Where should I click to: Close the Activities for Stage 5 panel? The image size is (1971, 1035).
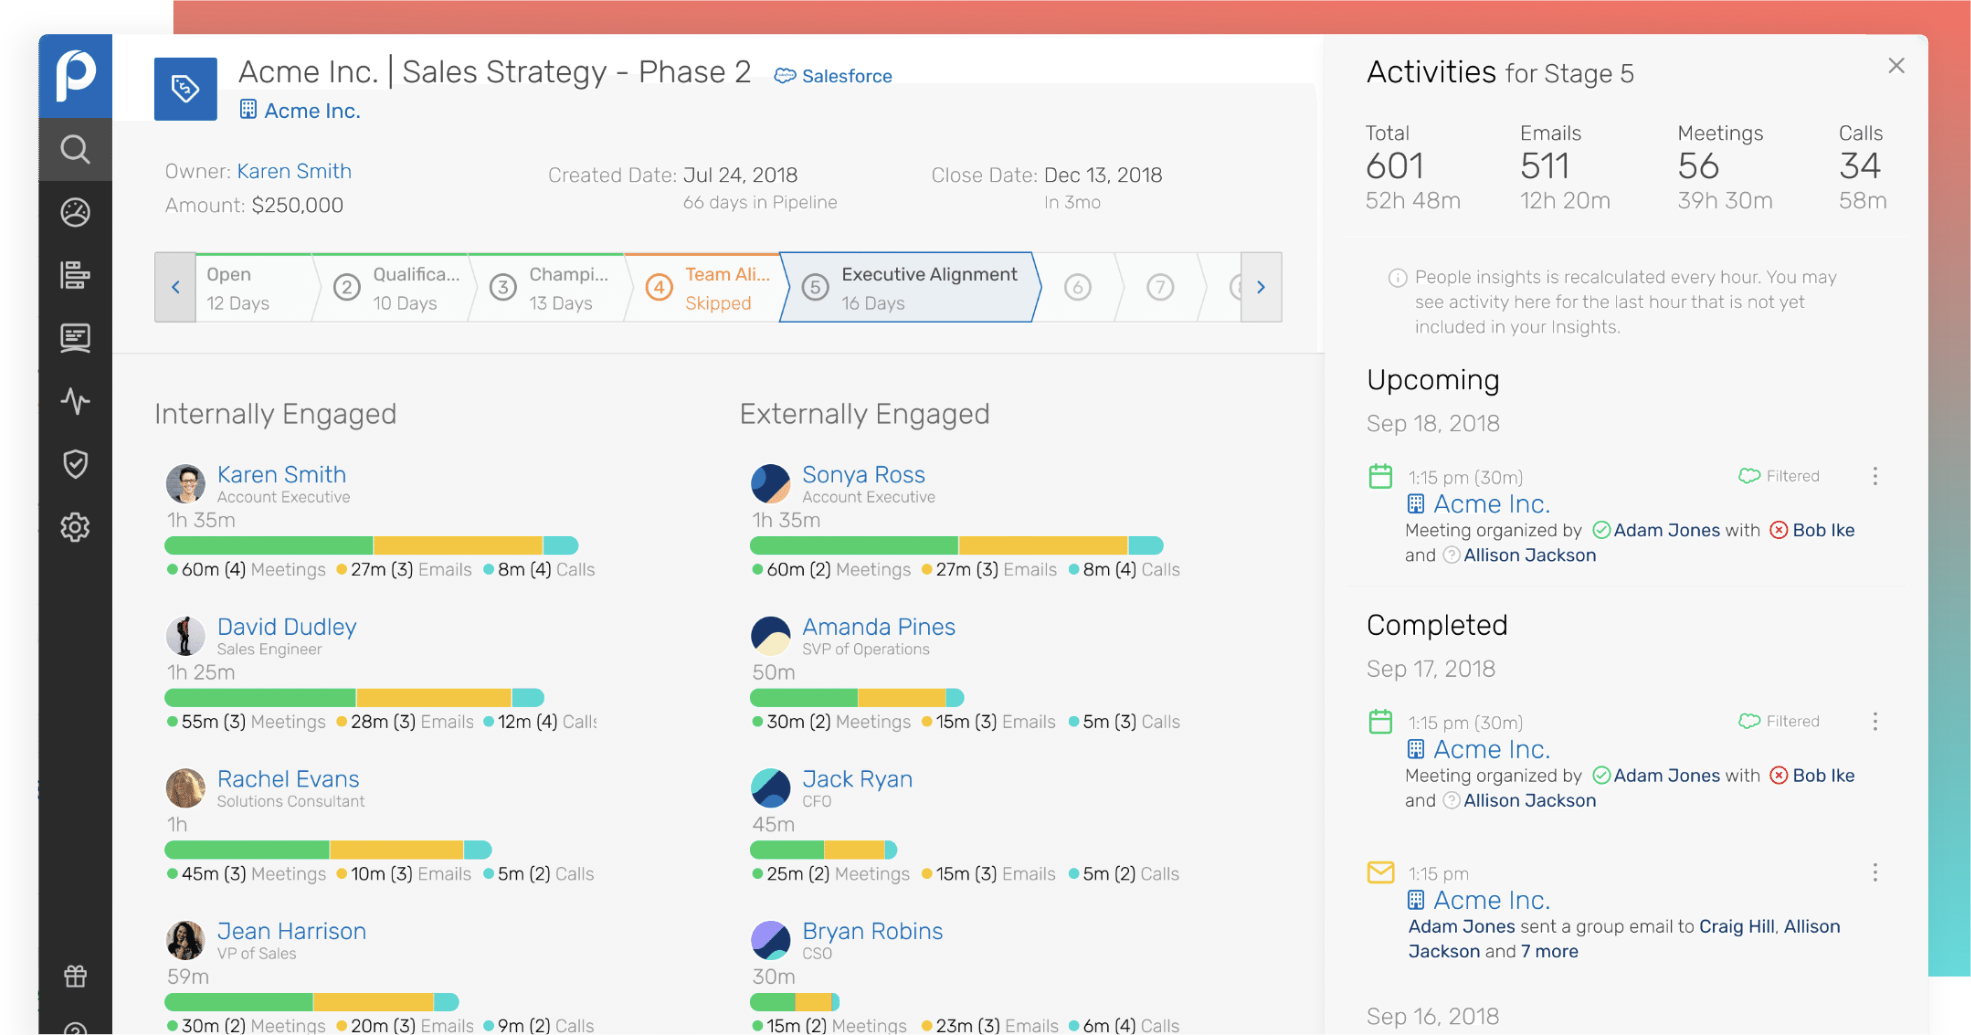[x=1896, y=66]
